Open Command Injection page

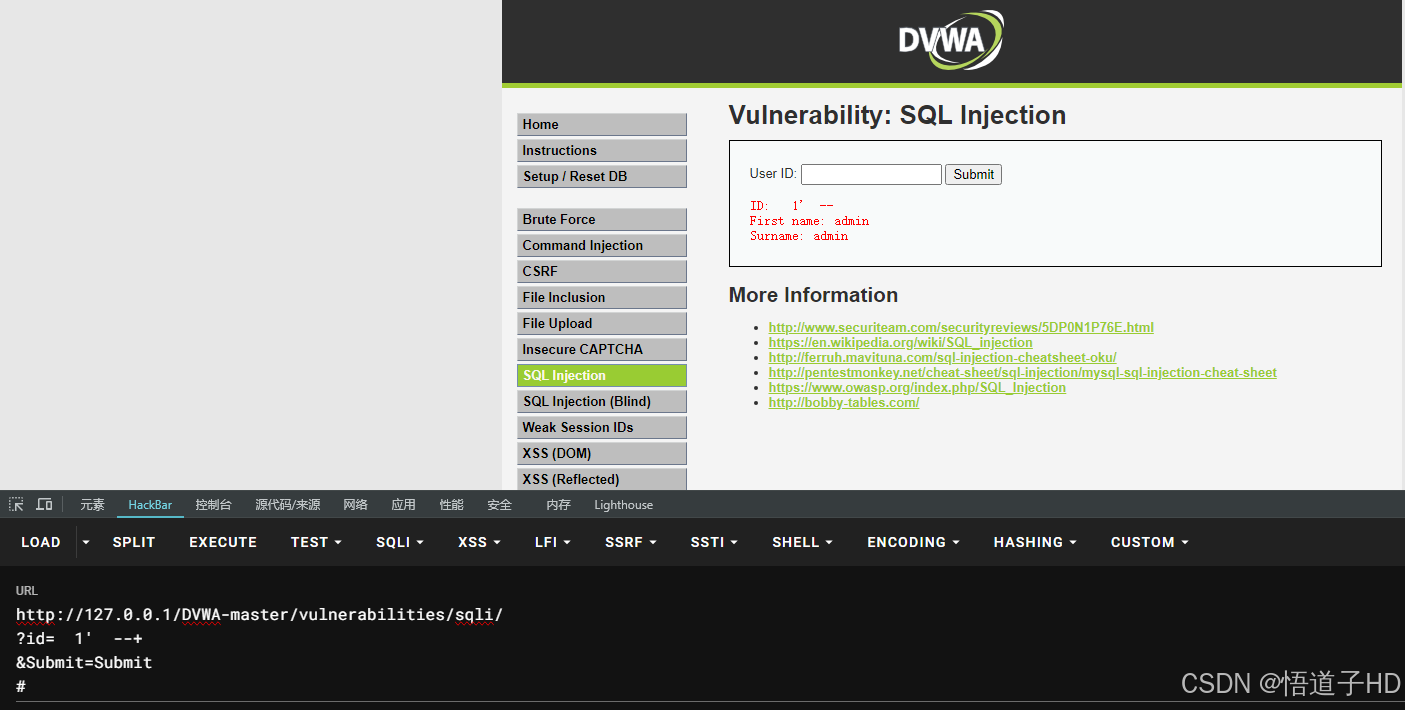click(602, 245)
